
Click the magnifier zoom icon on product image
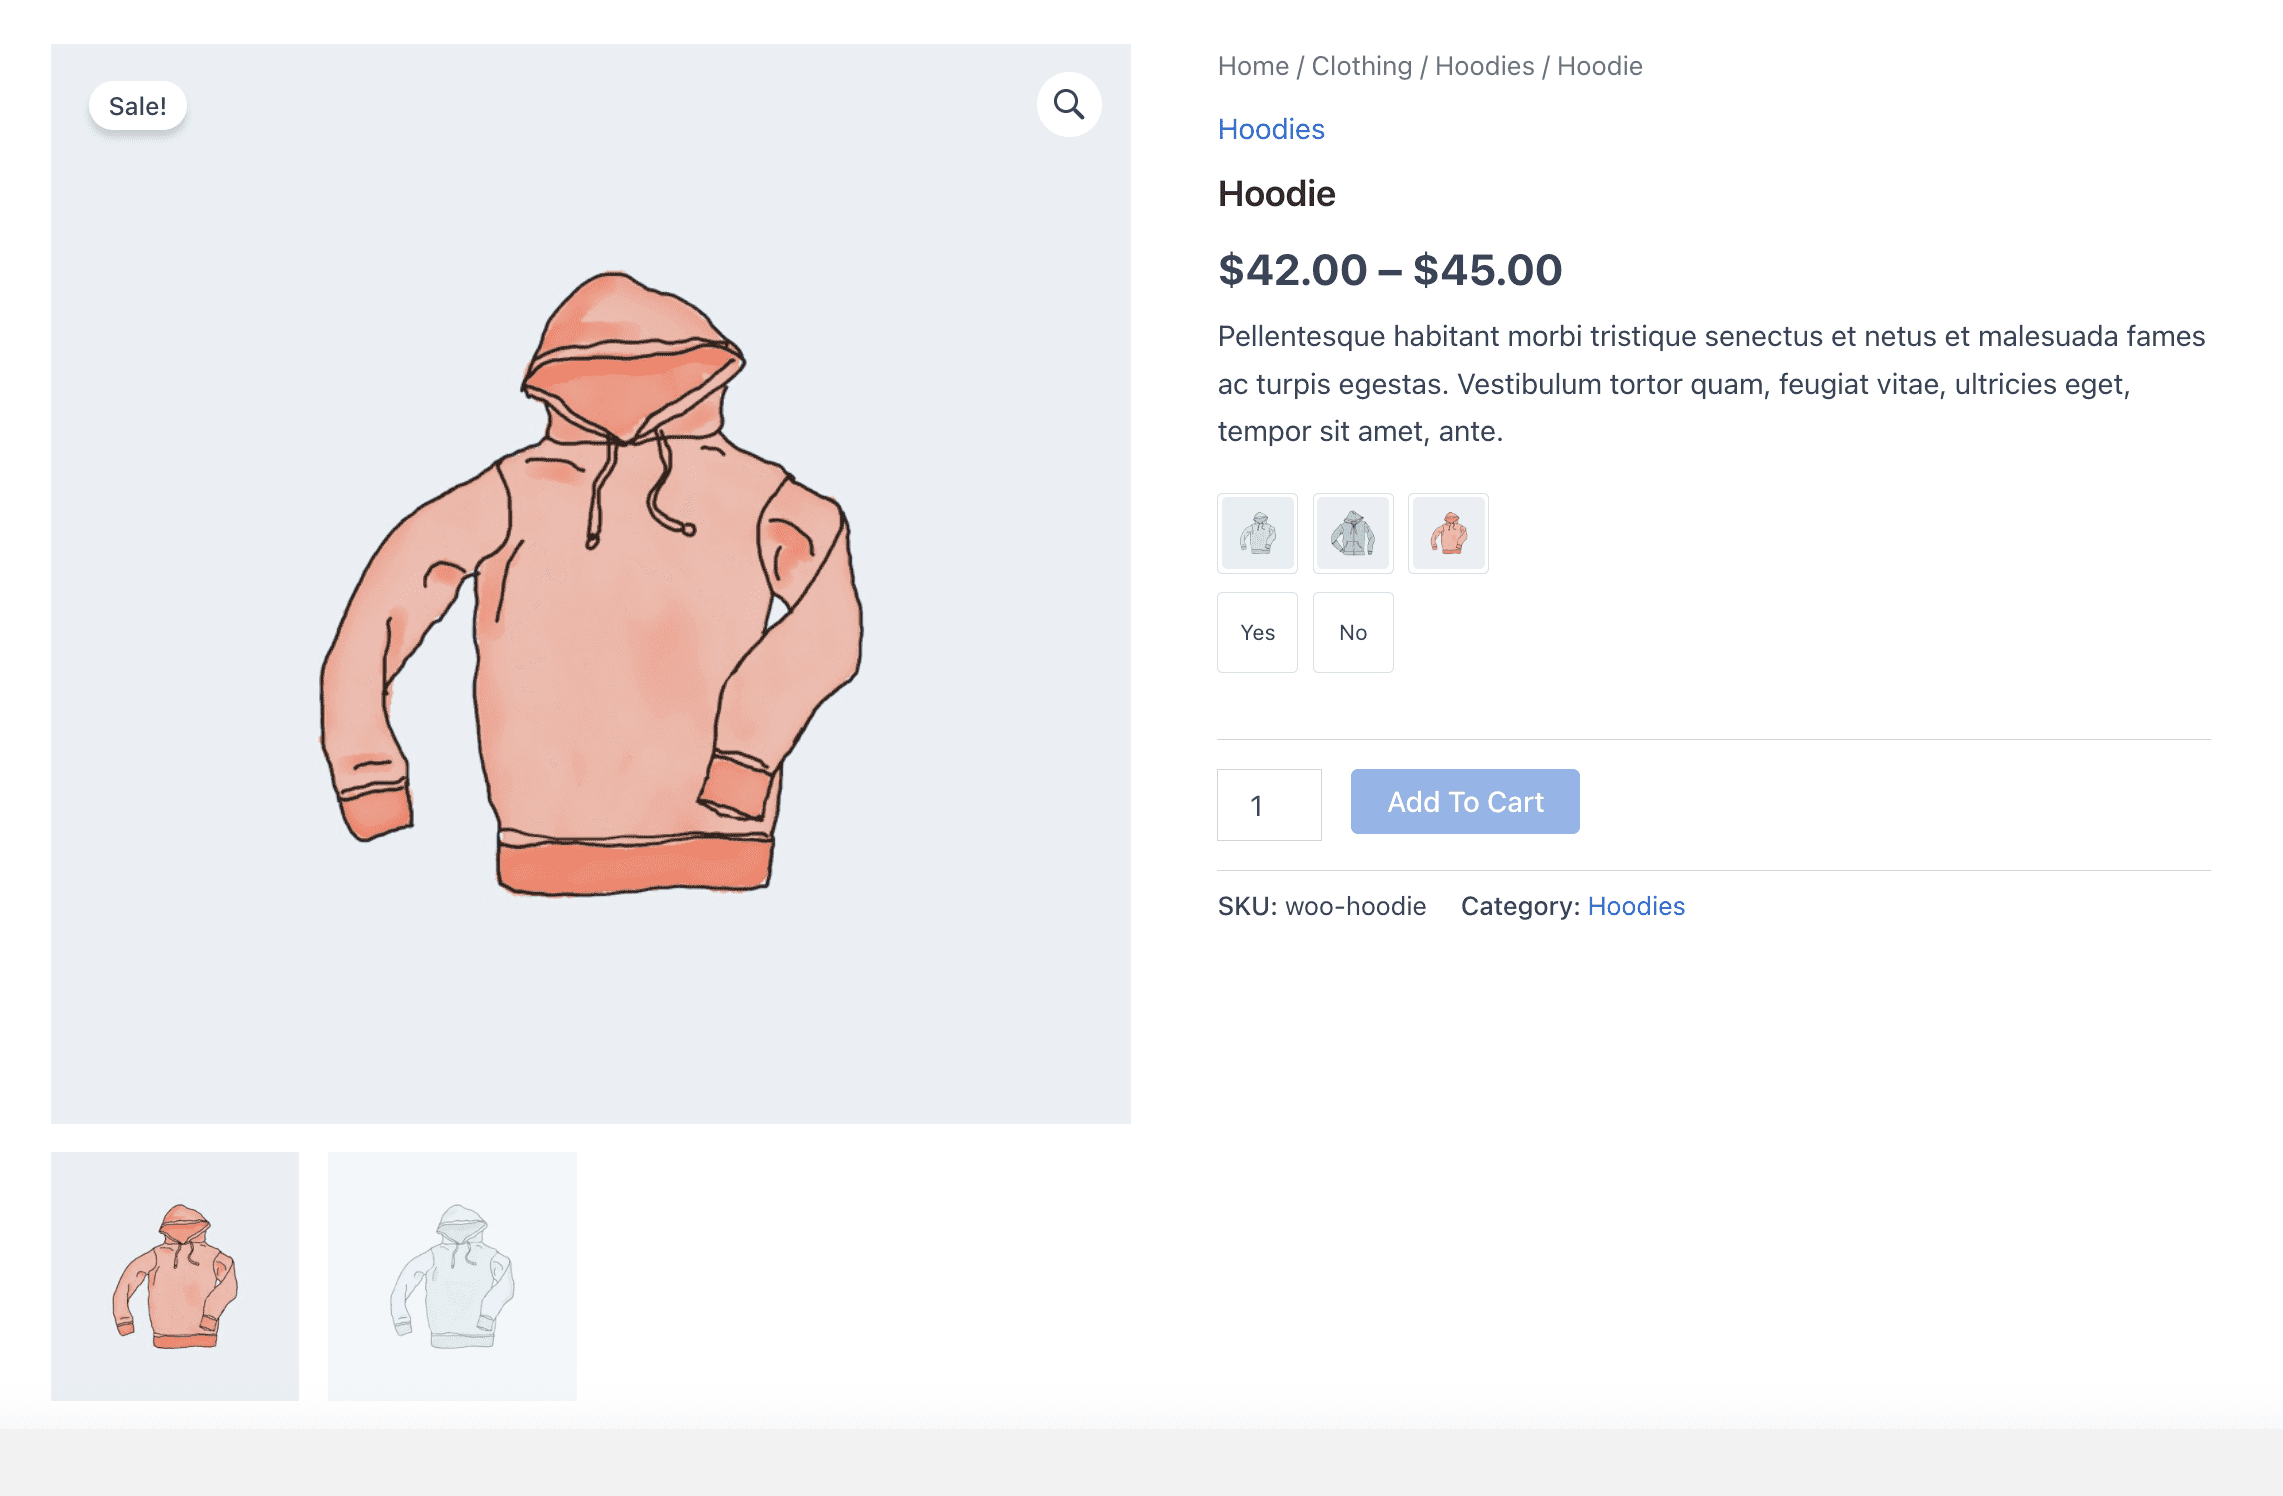click(1069, 104)
